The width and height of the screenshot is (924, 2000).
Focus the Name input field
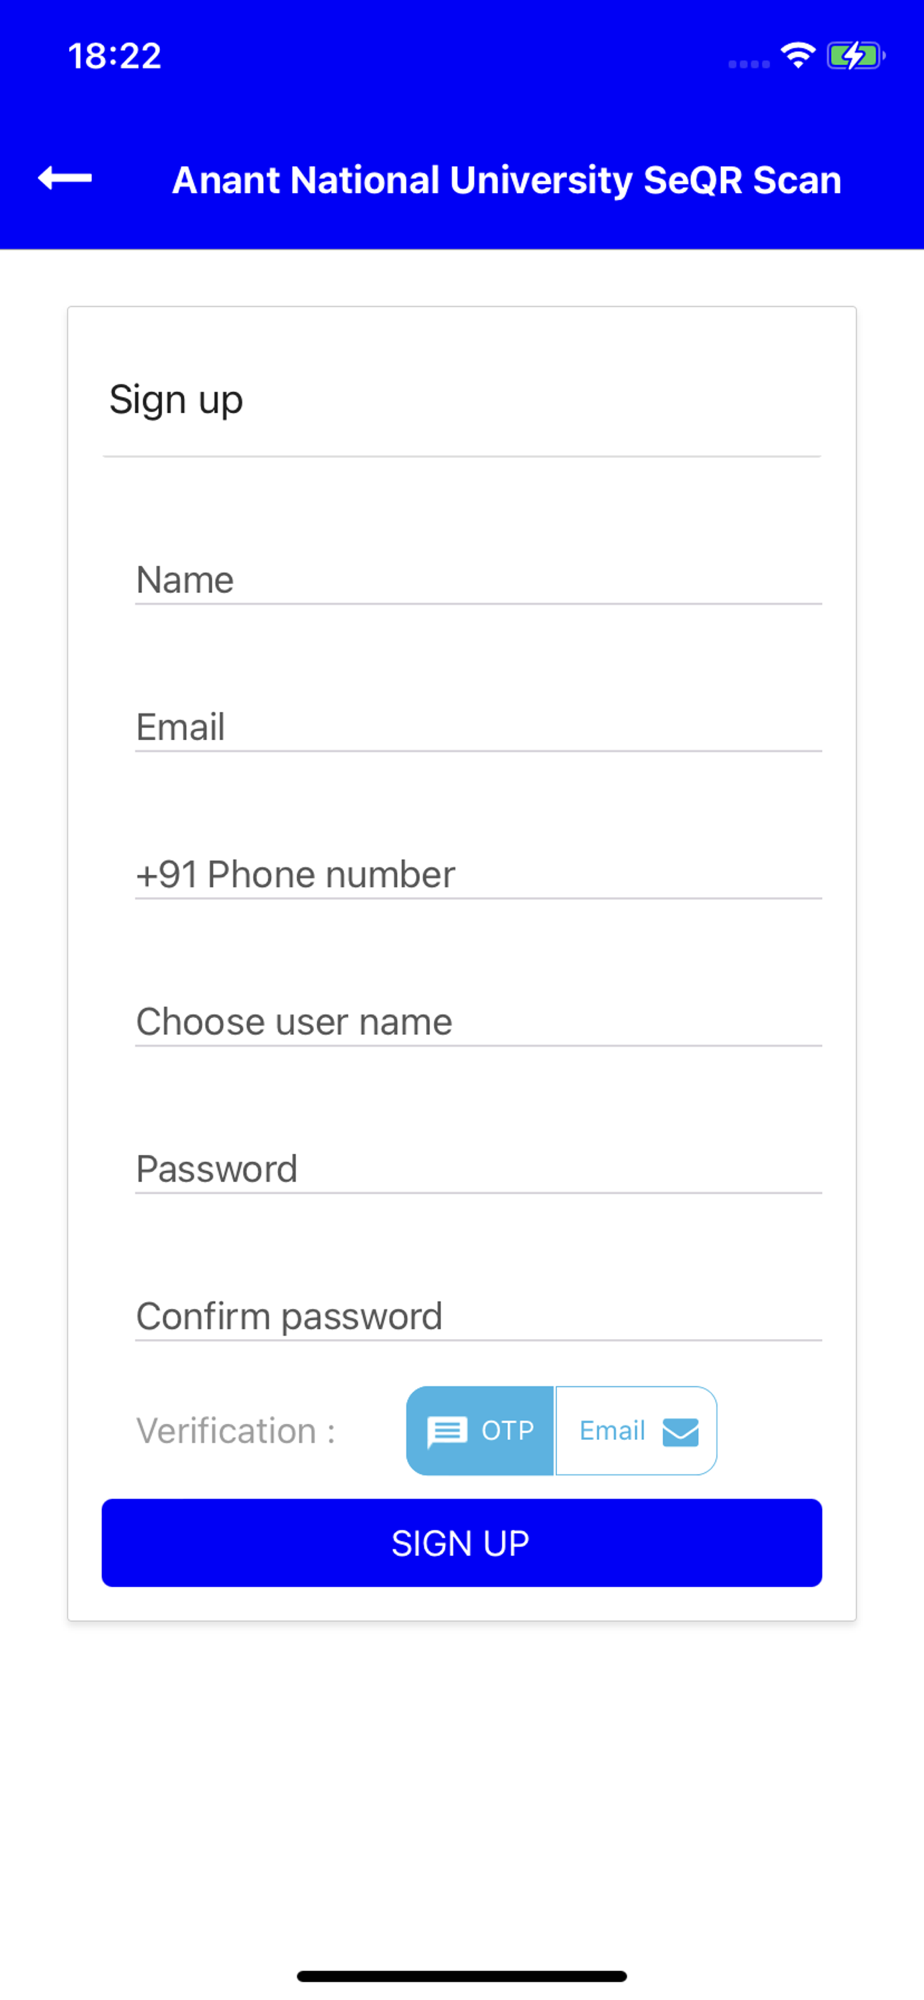tap(478, 580)
